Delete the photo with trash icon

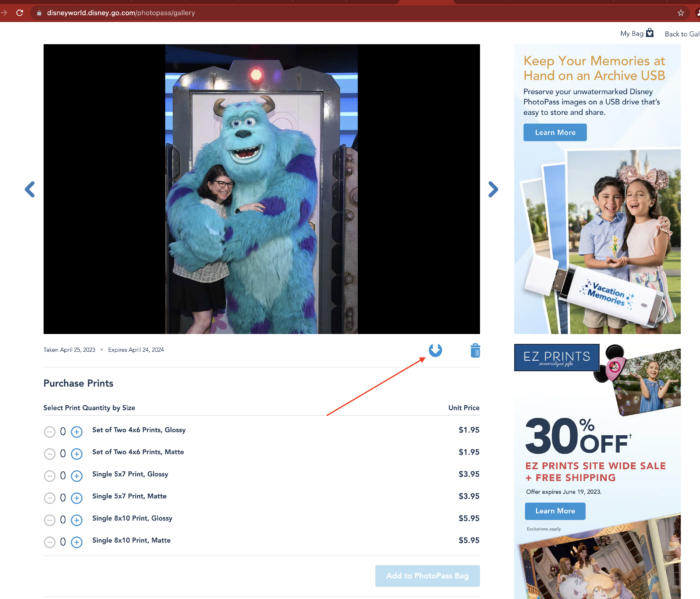tap(475, 350)
